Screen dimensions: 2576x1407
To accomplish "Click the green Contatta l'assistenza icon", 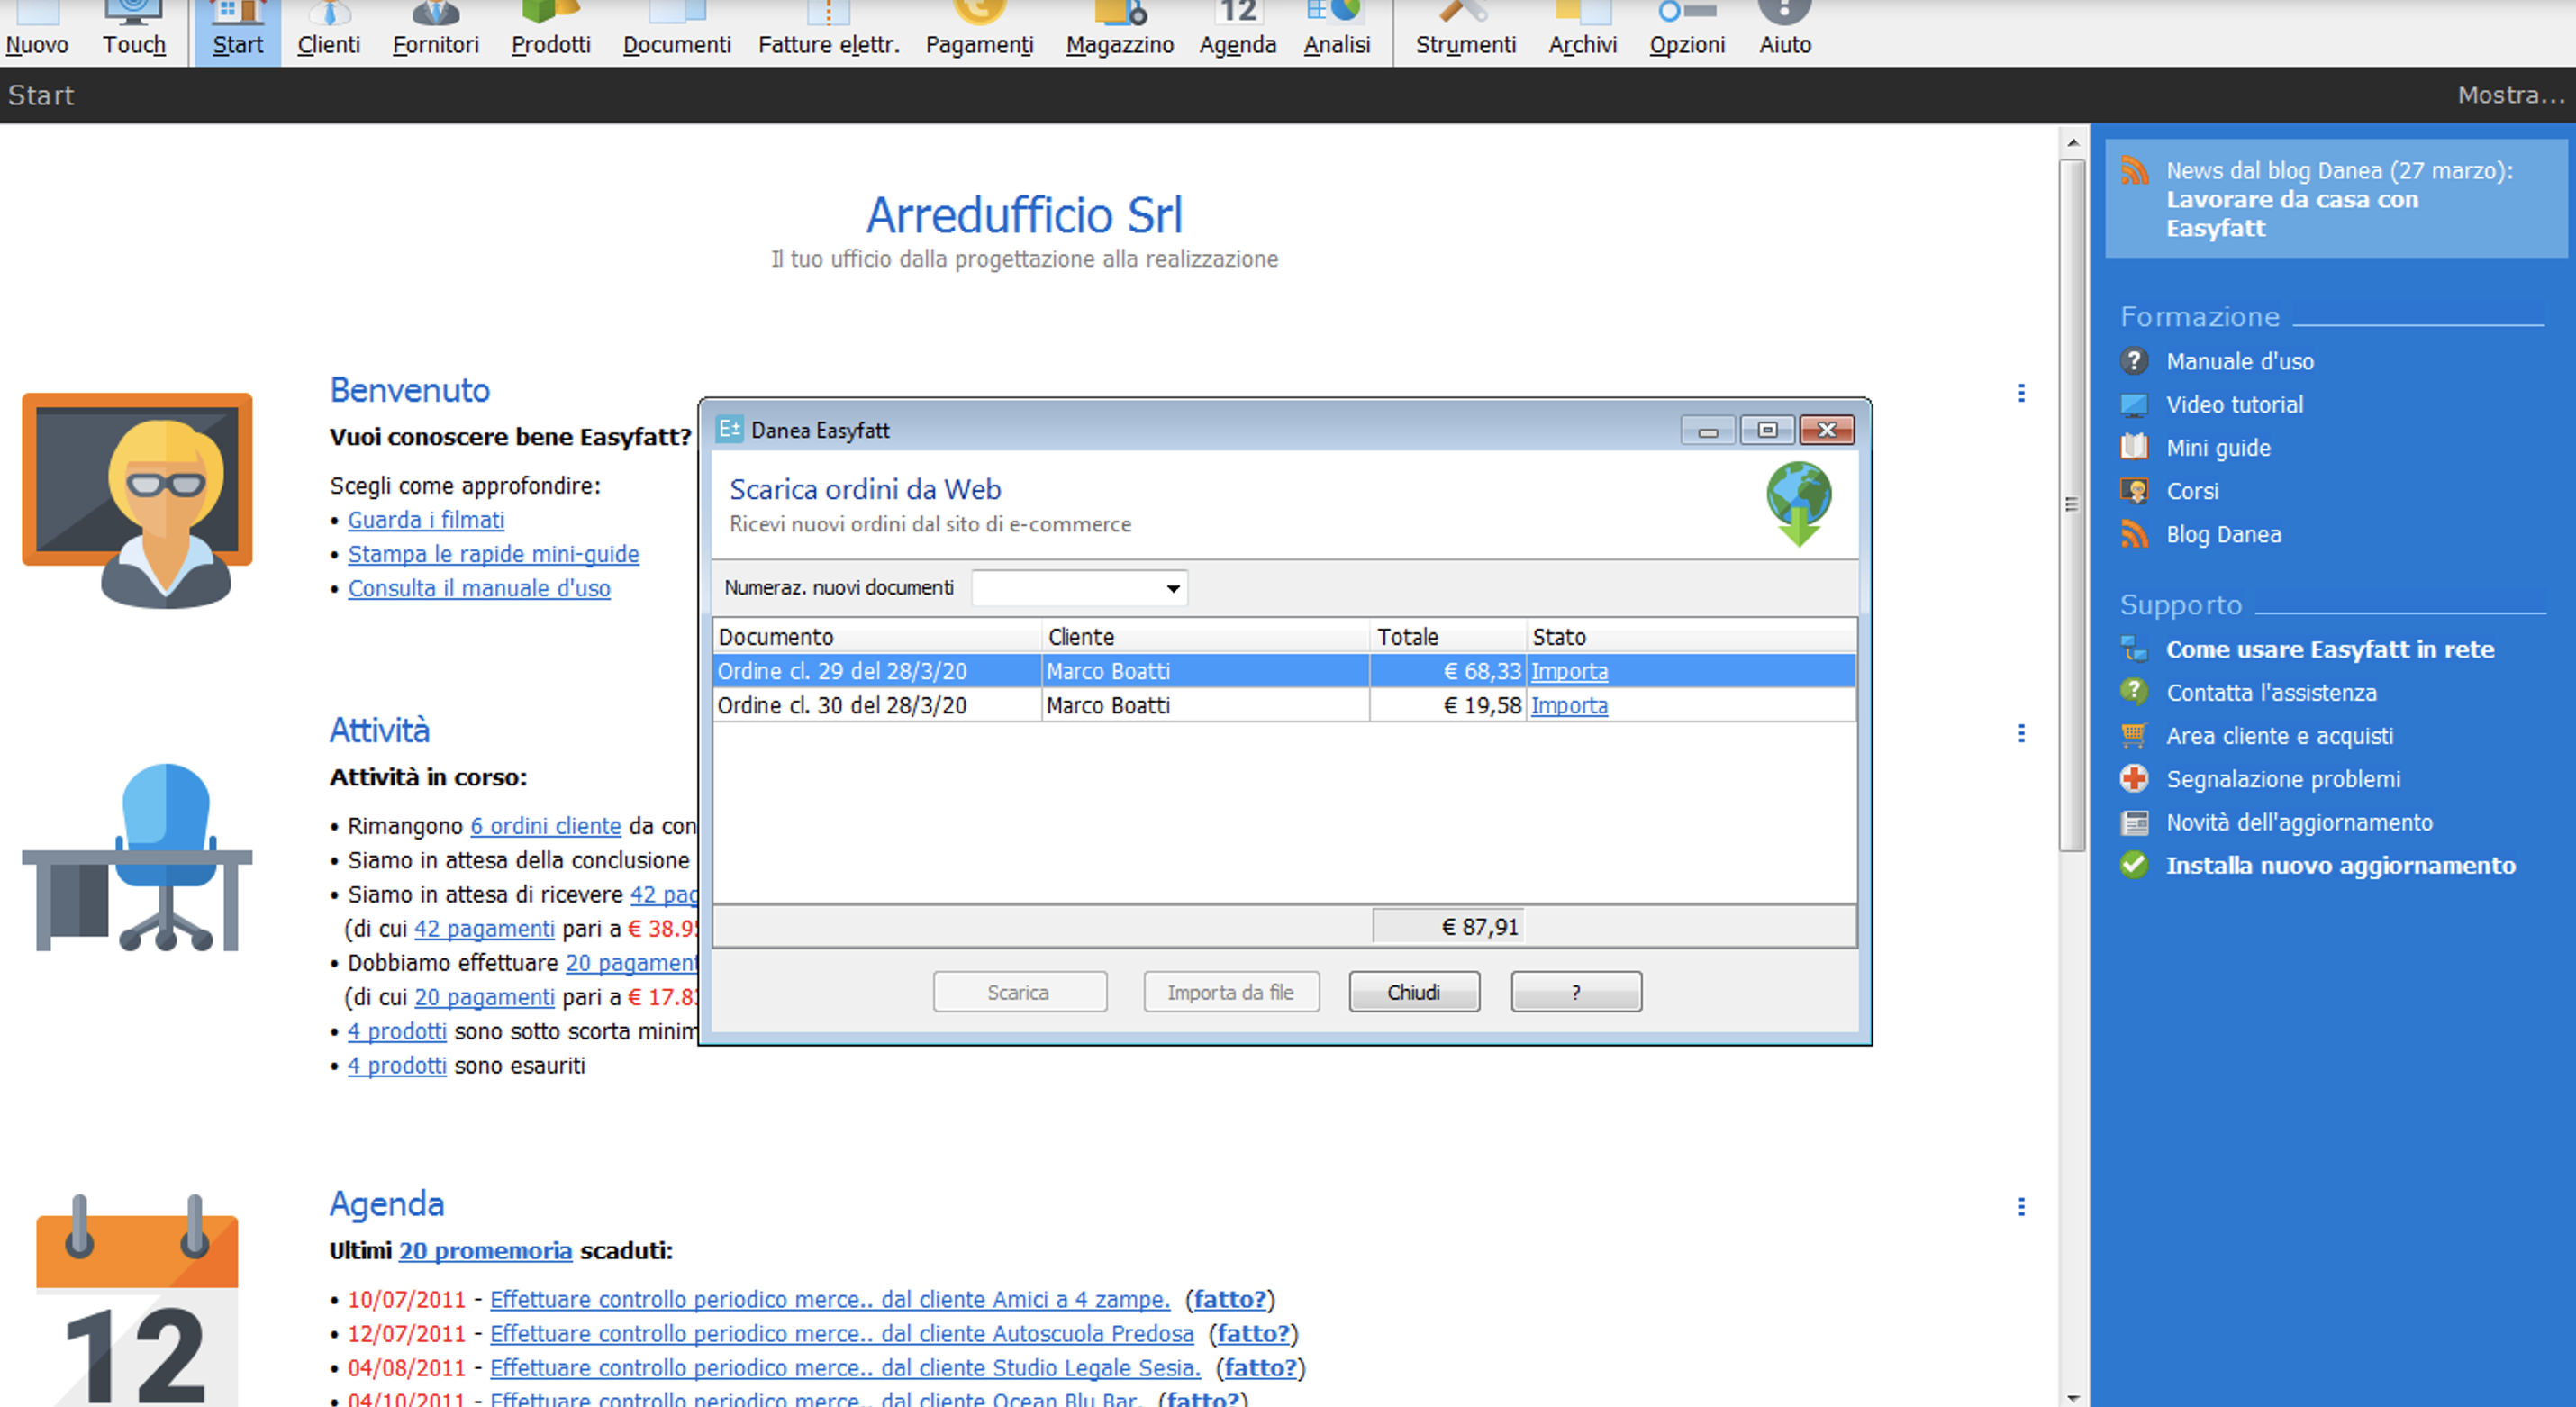I will 2134,692.
